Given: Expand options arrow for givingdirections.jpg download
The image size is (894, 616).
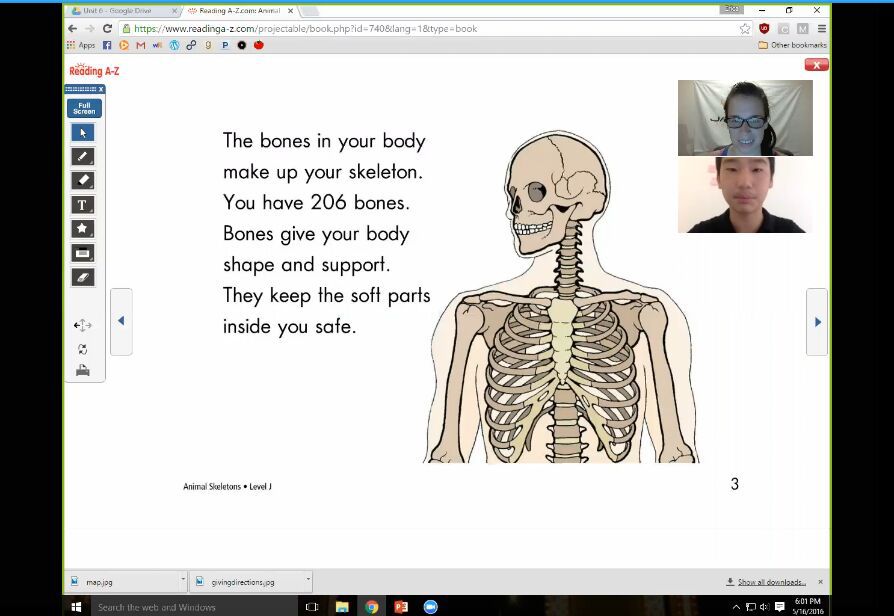Looking at the screenshot, I should coord(308,579).
